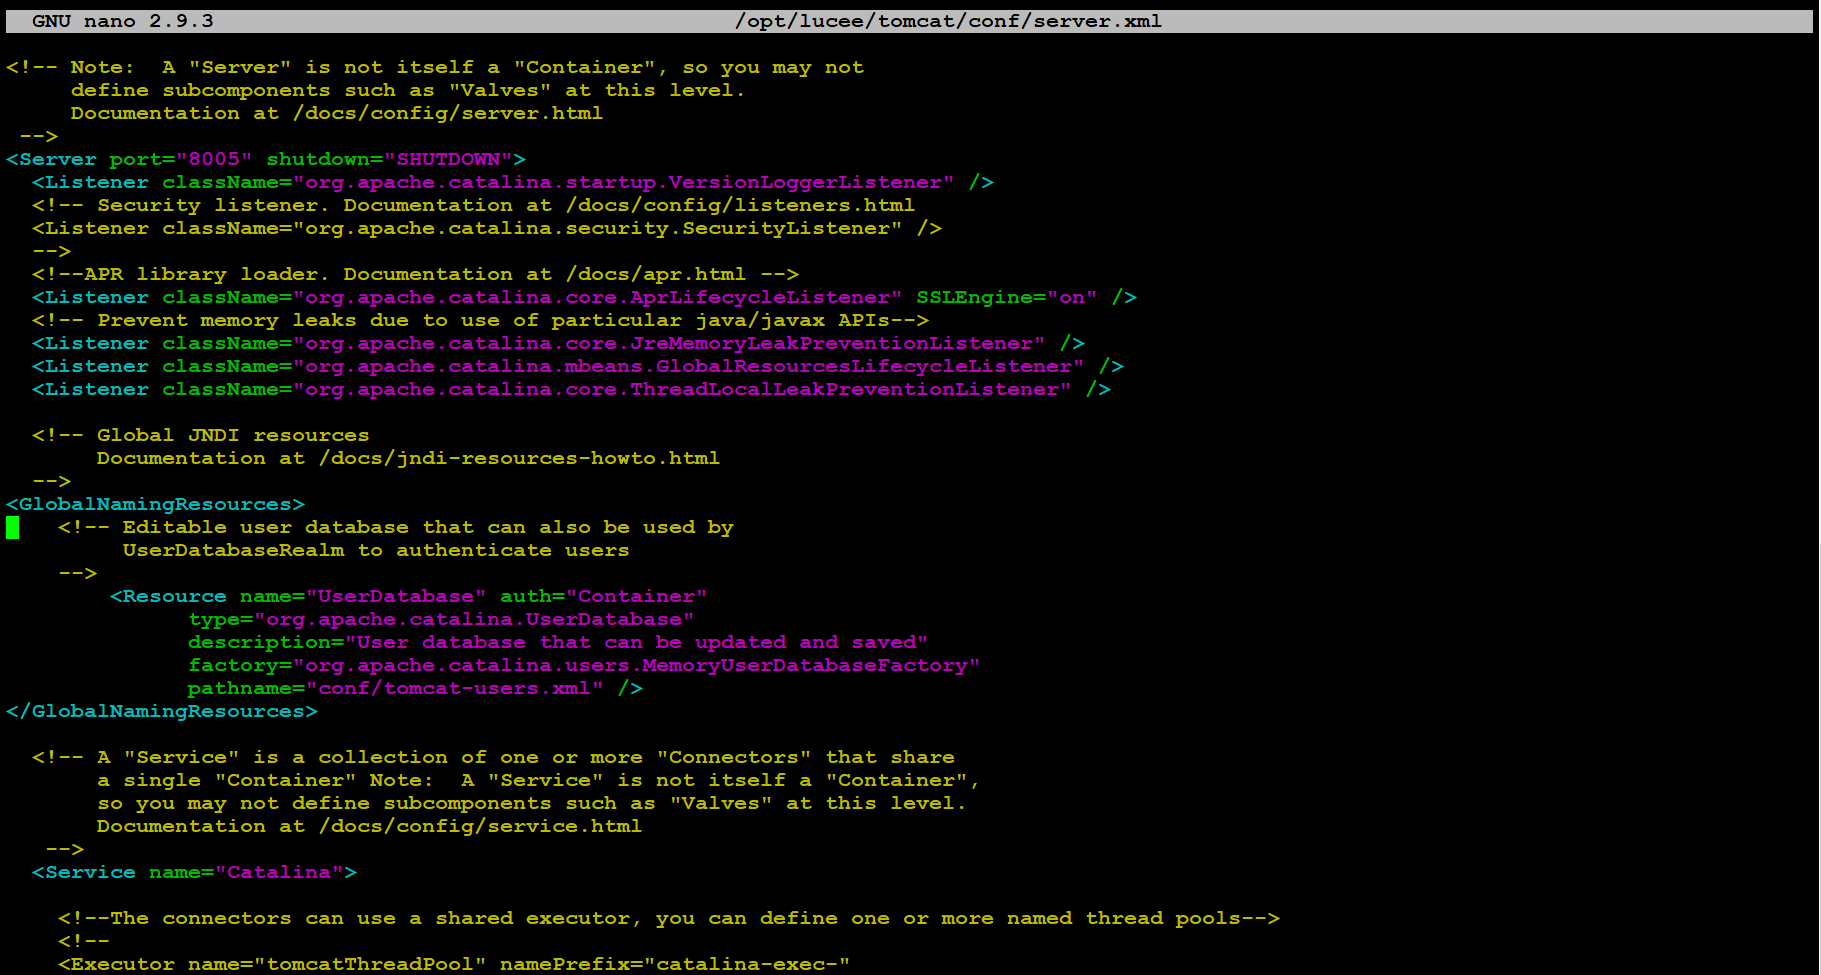
Task: Click the VersionLoggerListener class name
Action: pos(805,182)
